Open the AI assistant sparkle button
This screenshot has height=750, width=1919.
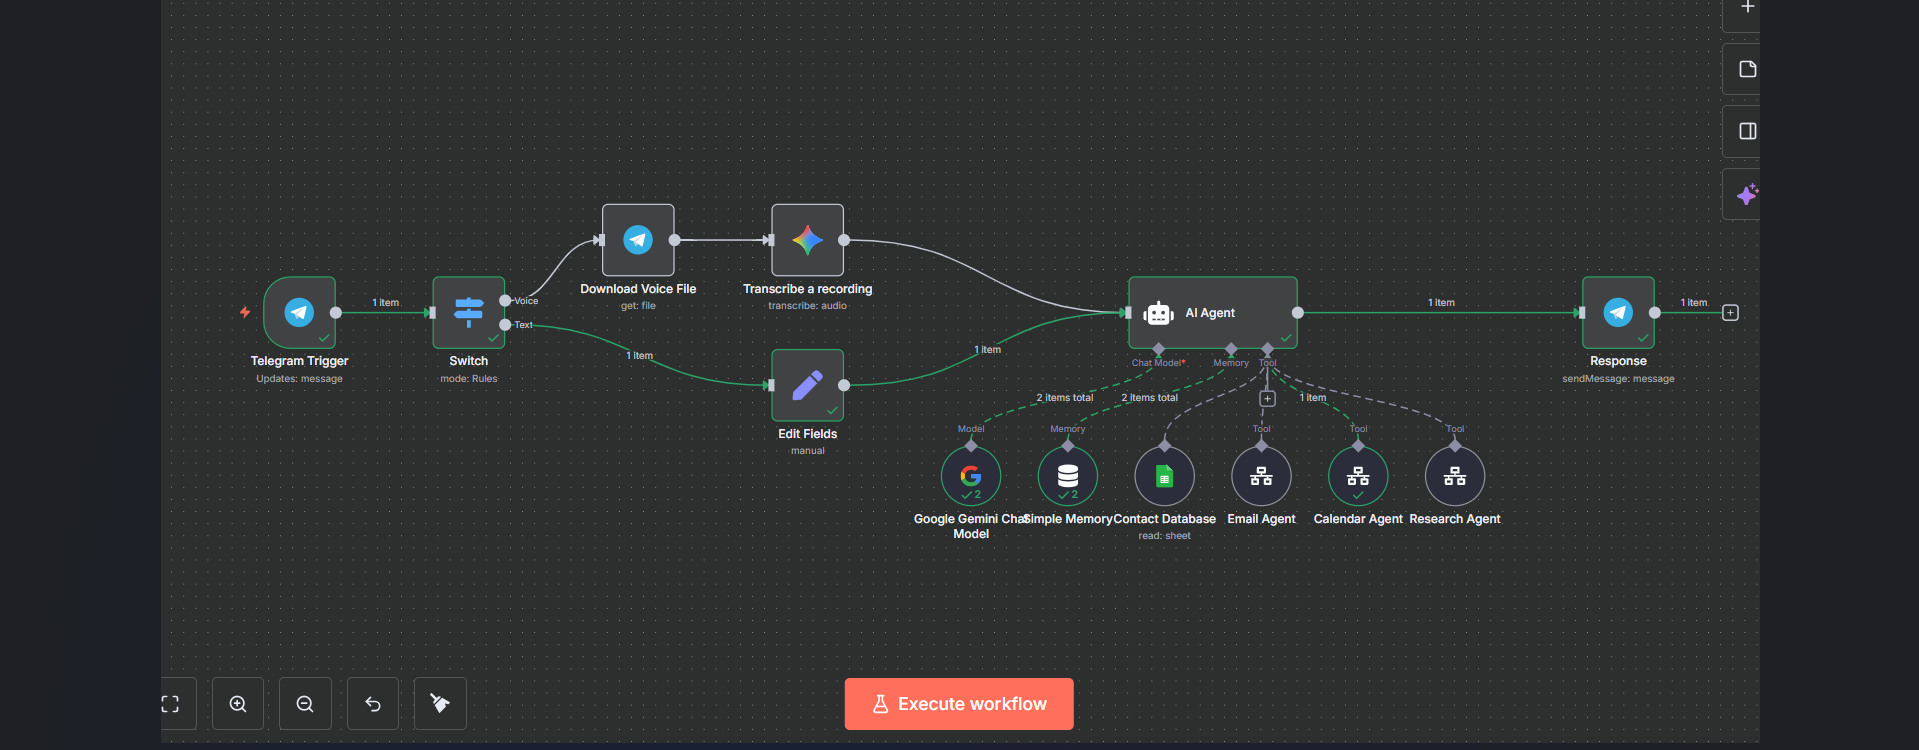click(1746, 194)
